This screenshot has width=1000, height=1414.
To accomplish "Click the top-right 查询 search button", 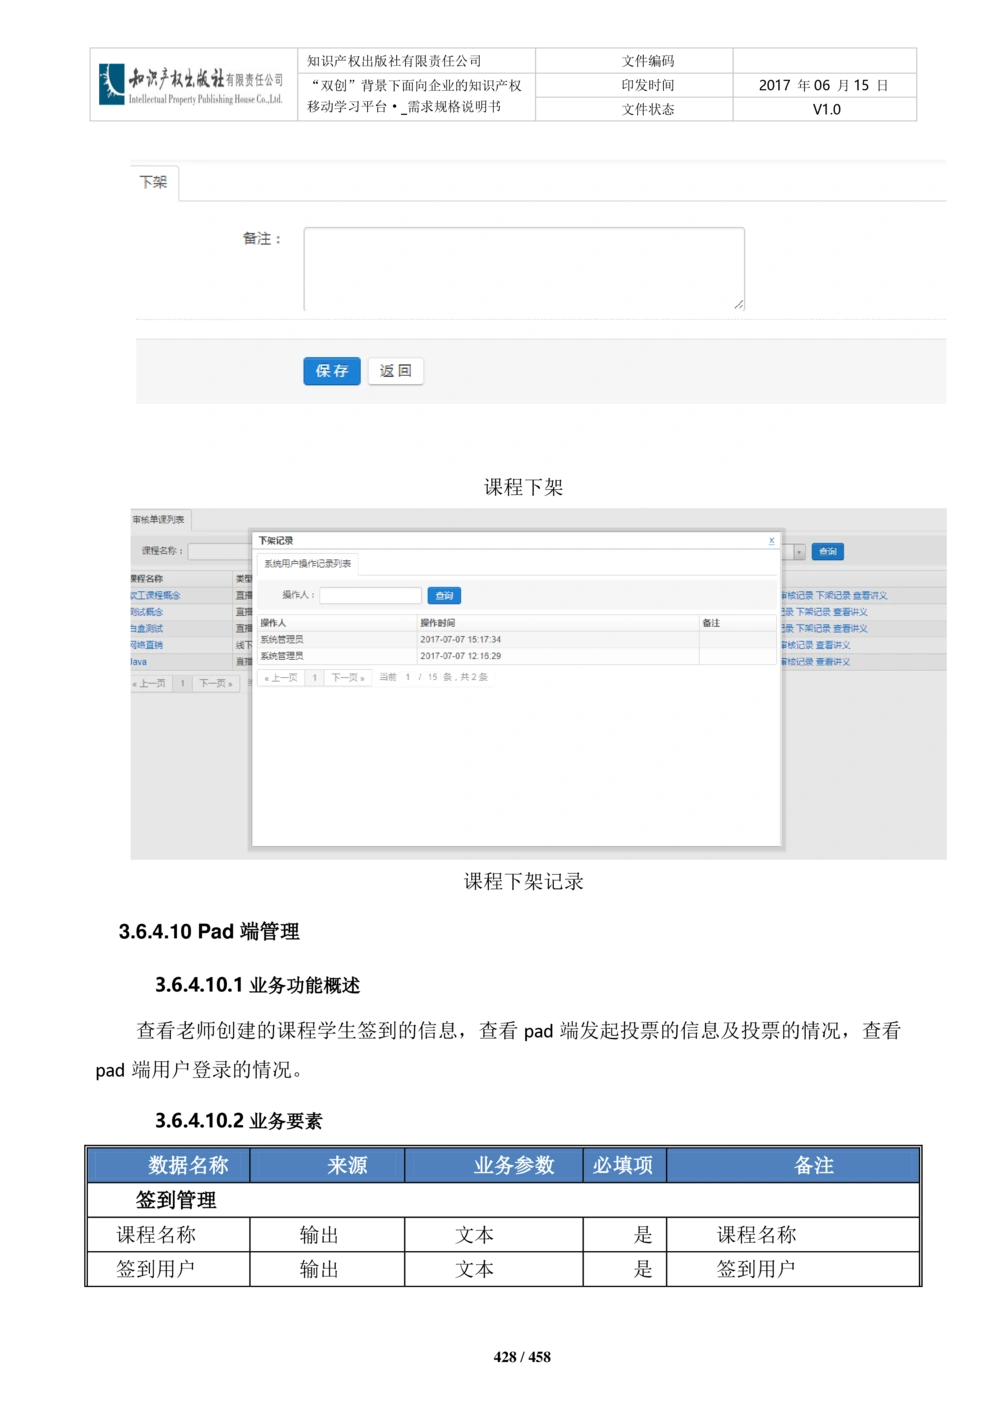I will (827, 551).
